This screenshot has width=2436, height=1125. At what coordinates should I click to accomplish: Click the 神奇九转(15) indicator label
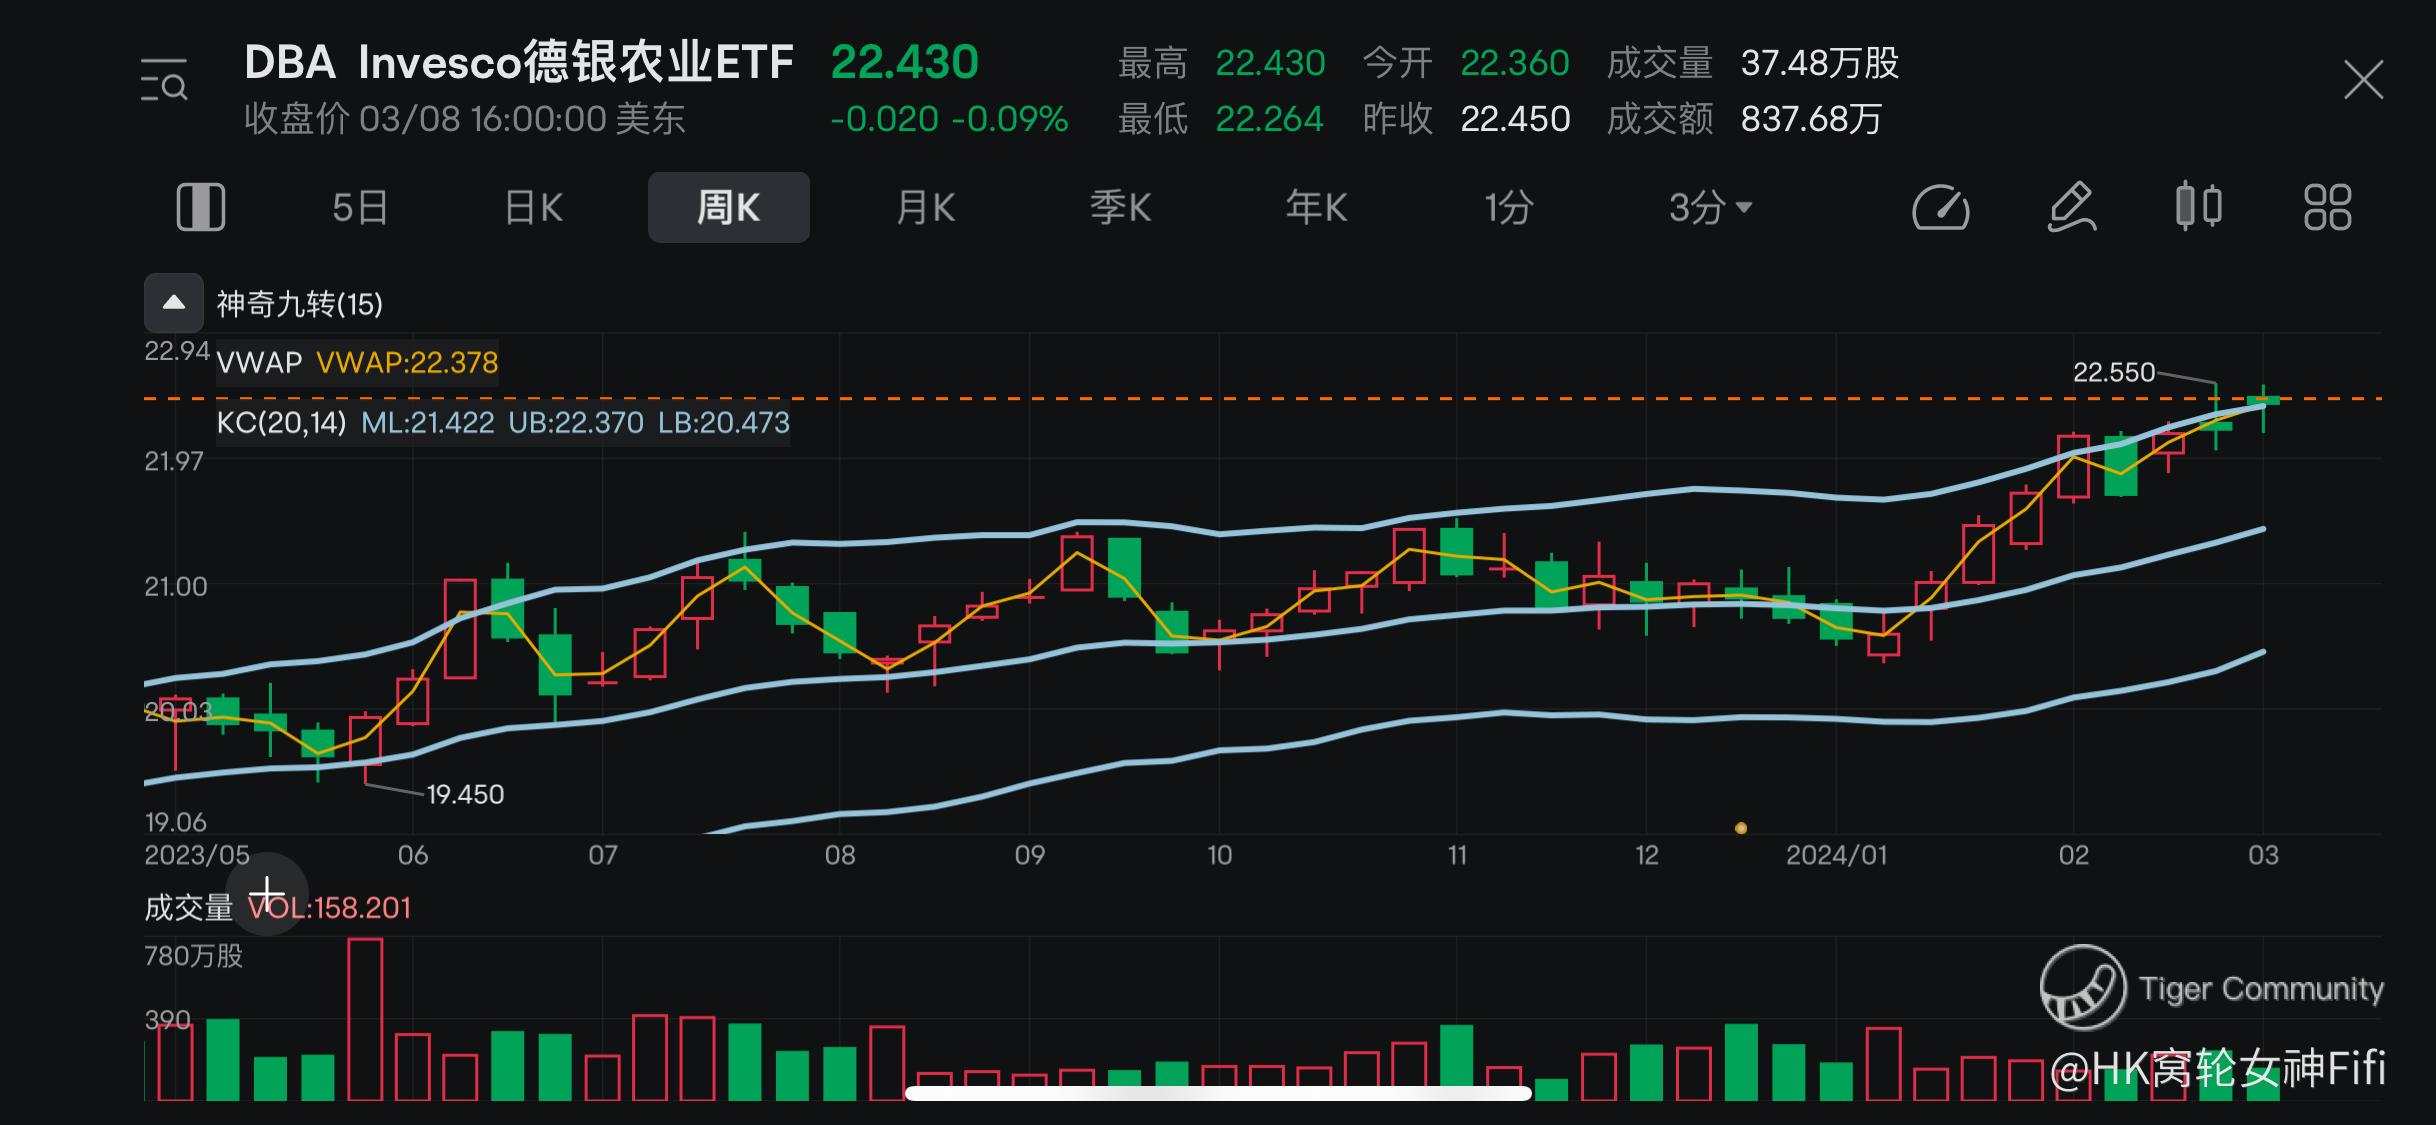[x=300, y=304]
